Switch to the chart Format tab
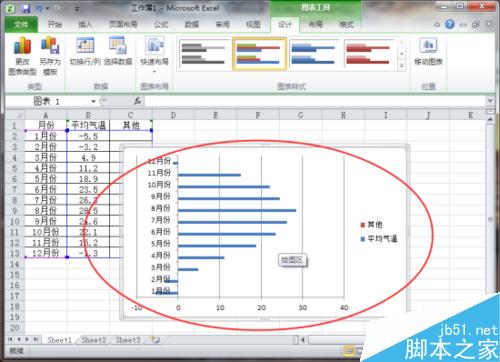500x362 pixels. point(346,24)
